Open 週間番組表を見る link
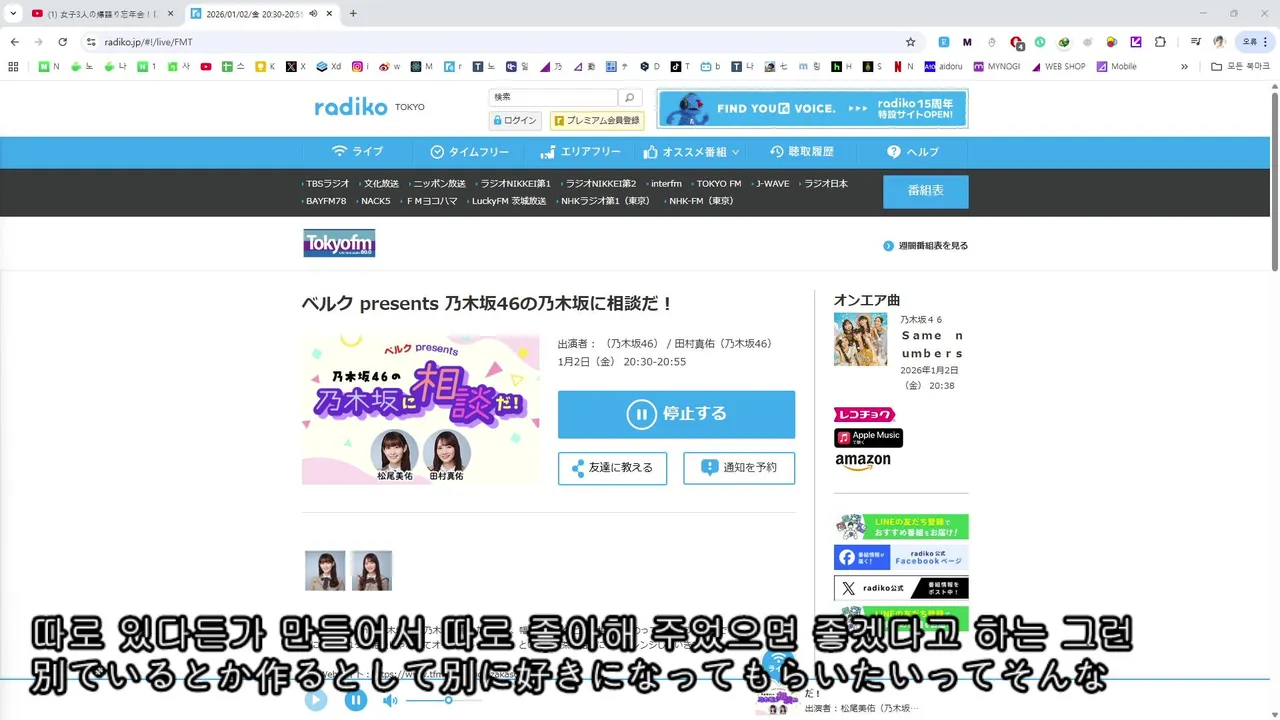Image resolution: width=1280 pixels, height=720 pixels. [925, 246]
